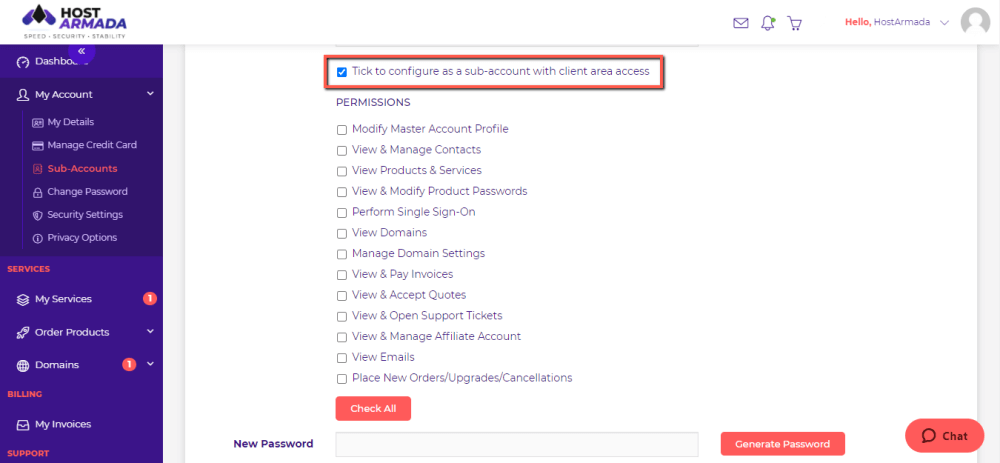
Task: Open the mail envelope icon in header
Action: [x=740, y=22]
